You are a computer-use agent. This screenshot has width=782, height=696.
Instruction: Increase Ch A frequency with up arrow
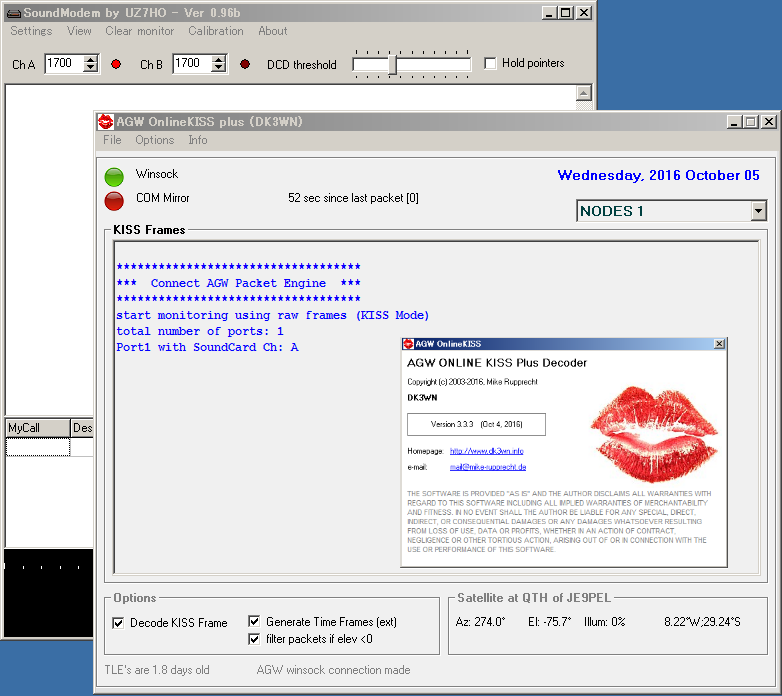90,59
